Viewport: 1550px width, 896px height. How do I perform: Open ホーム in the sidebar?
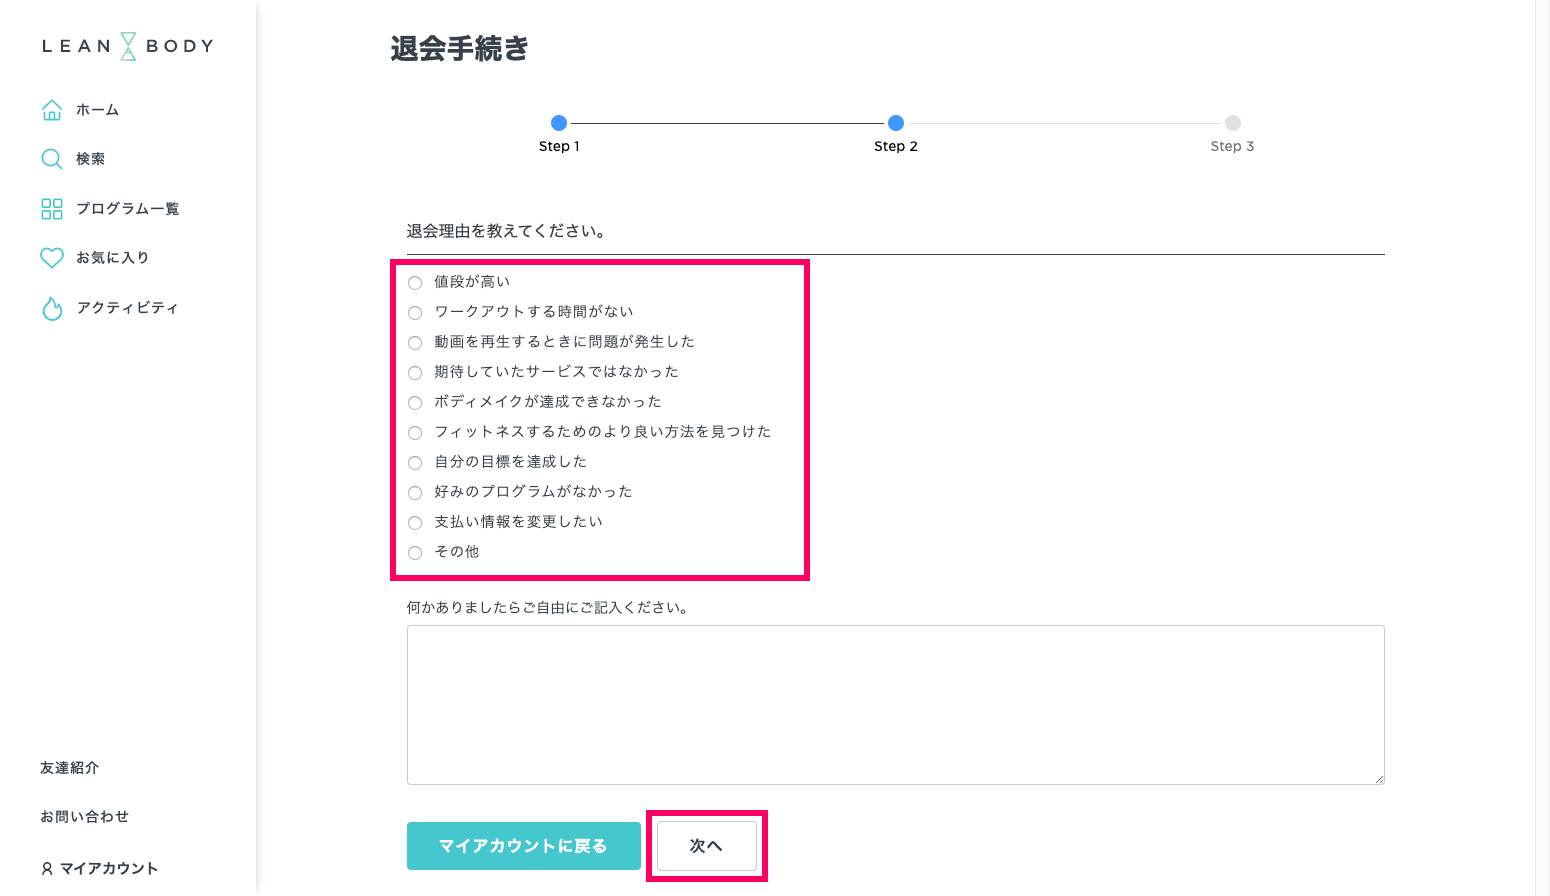pyautogui.click(x=98, y=110)
